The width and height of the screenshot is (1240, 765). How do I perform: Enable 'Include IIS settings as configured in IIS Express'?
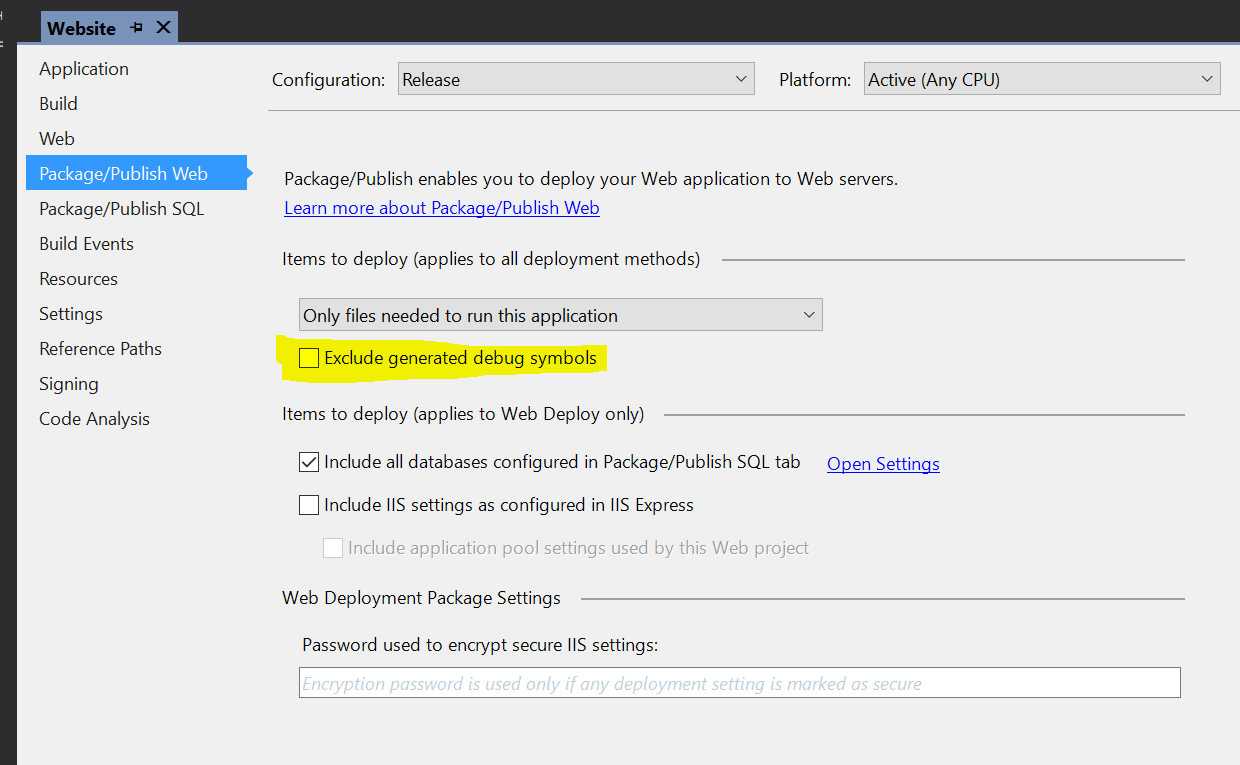point(309,505)
